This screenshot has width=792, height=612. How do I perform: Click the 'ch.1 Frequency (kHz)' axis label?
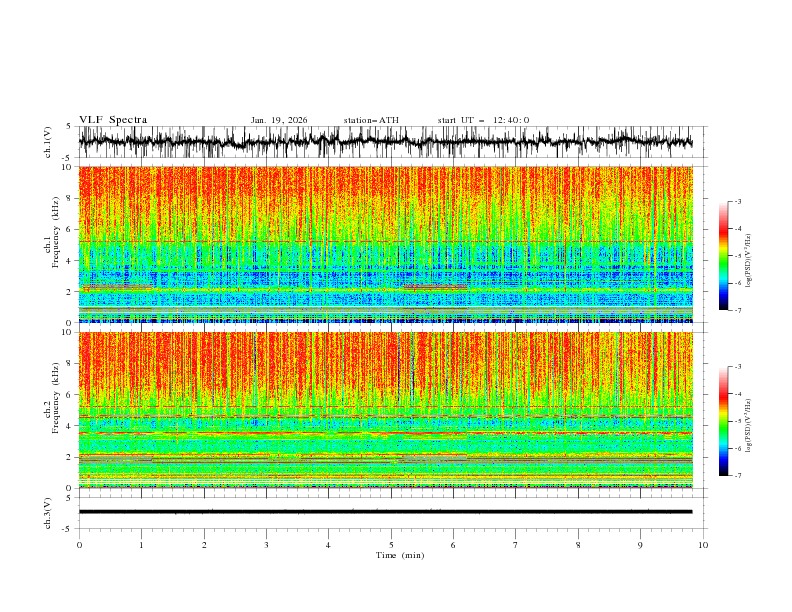52,233
